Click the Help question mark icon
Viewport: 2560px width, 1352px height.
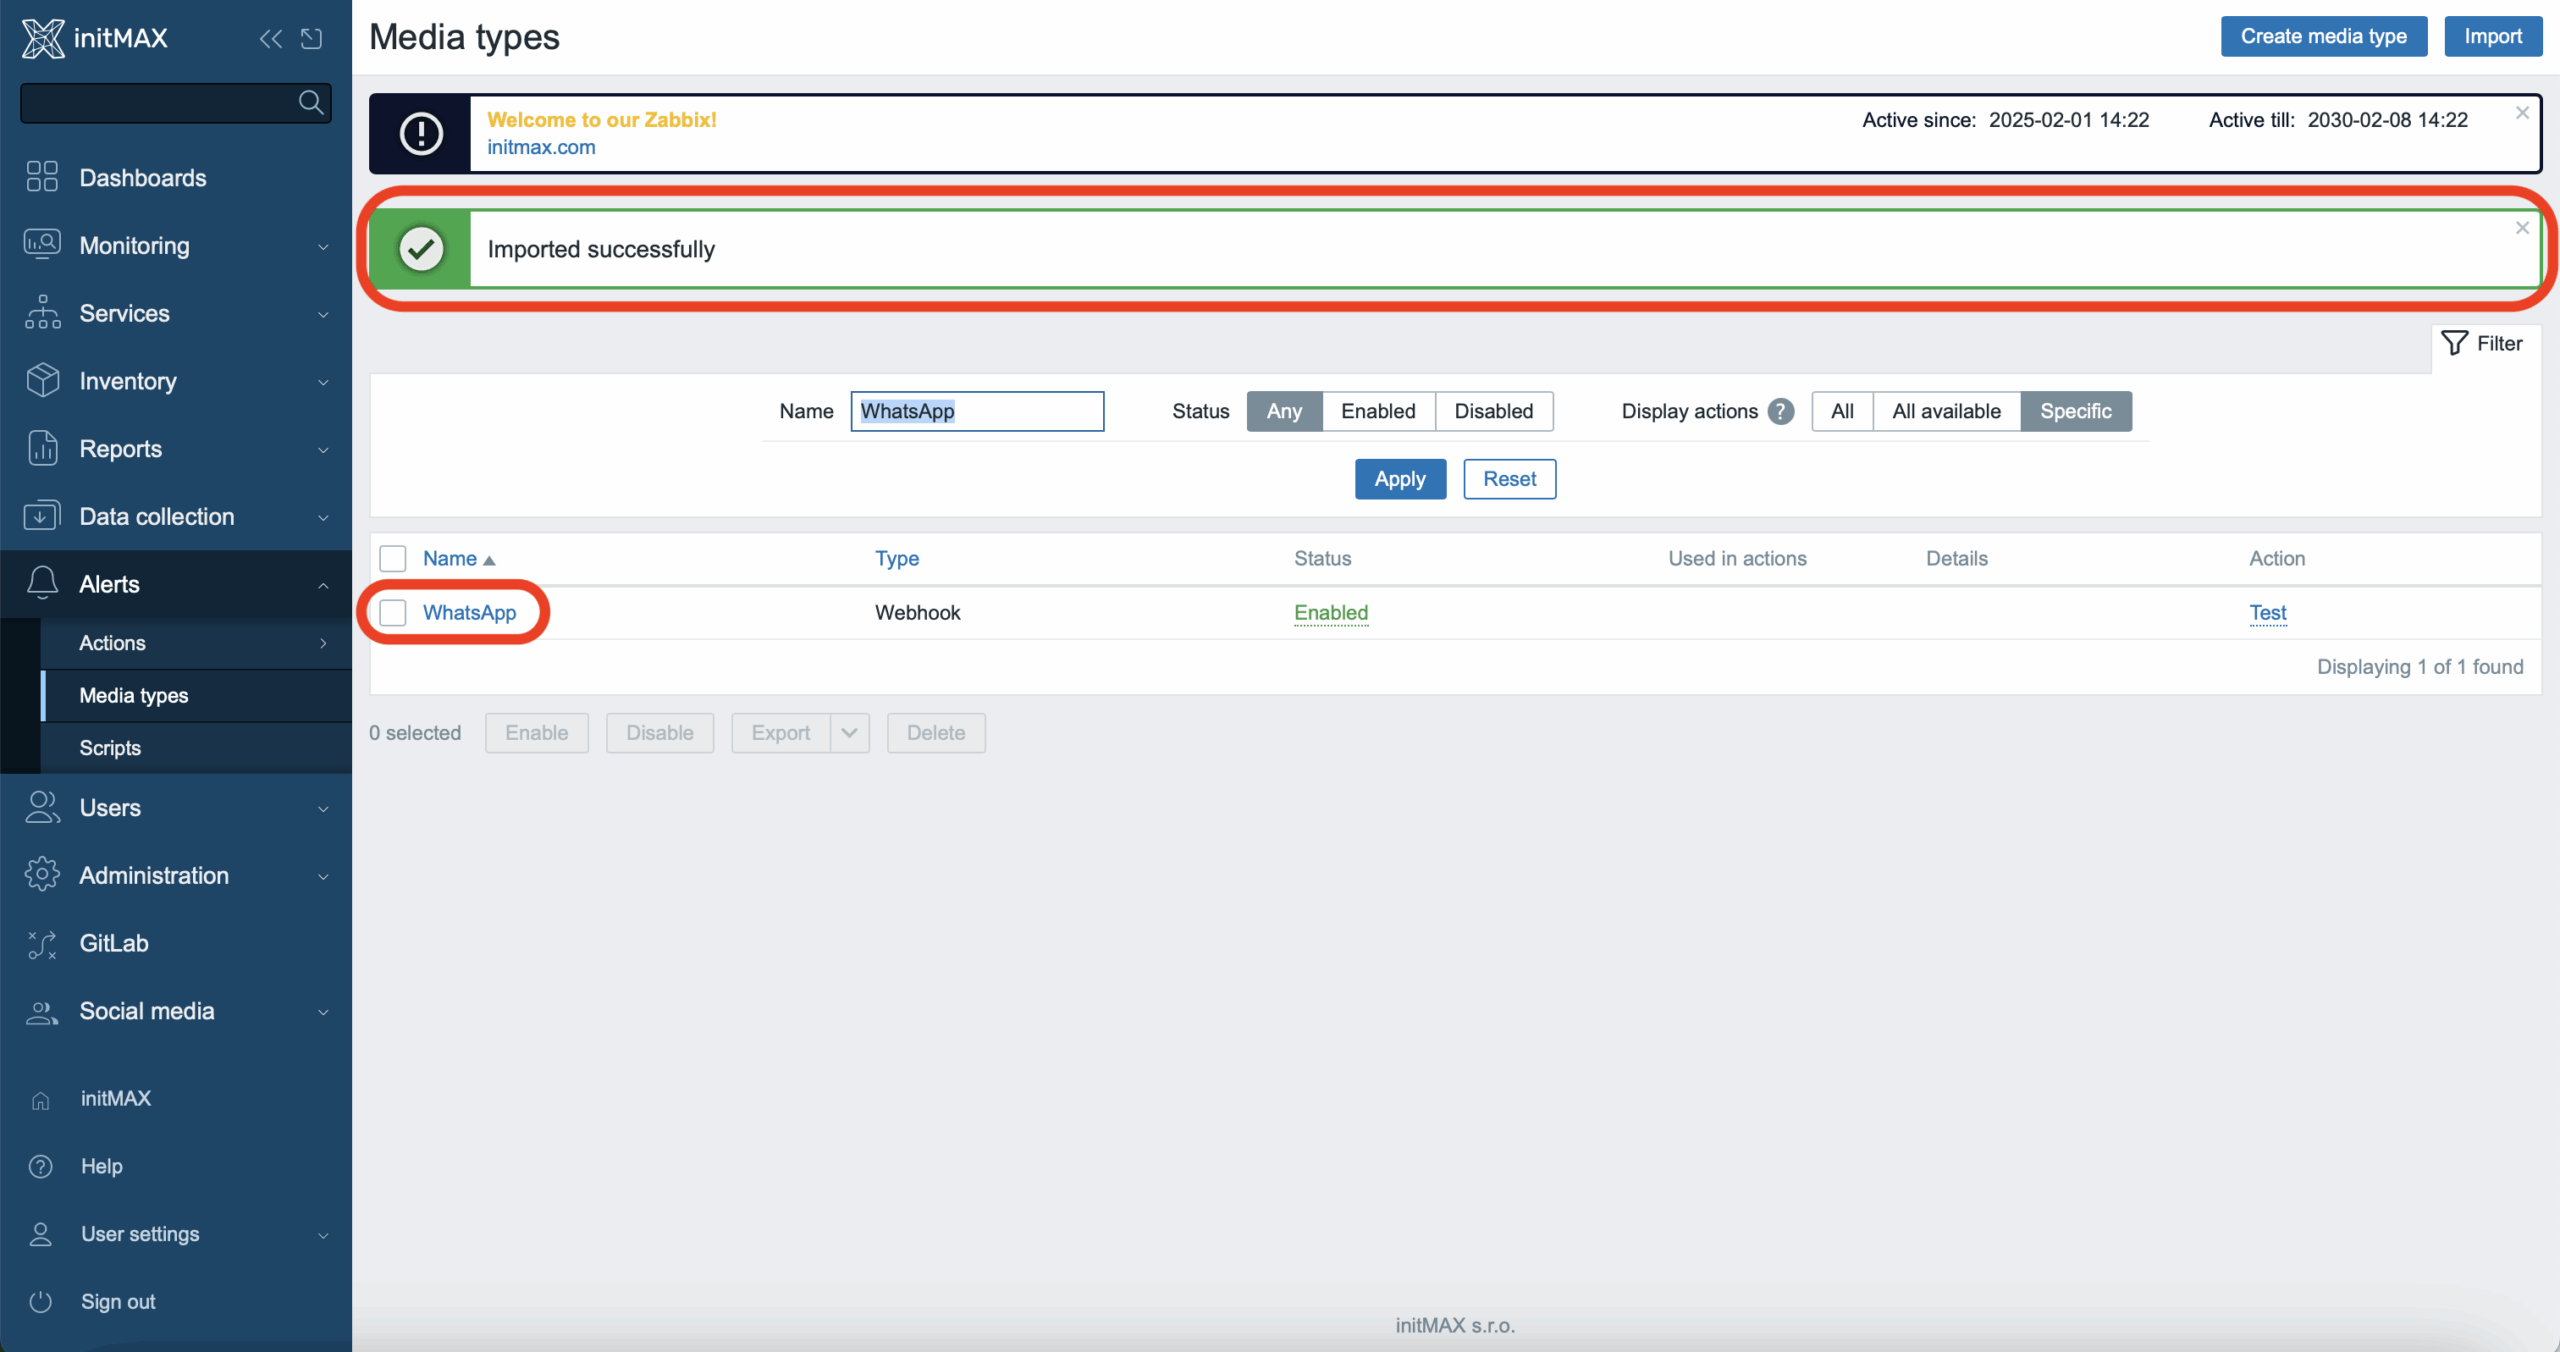41,1166
